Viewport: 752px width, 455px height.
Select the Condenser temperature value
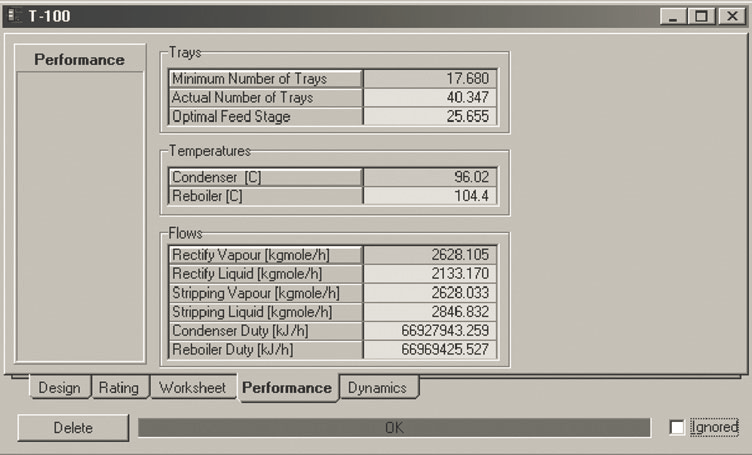[430, 177]
